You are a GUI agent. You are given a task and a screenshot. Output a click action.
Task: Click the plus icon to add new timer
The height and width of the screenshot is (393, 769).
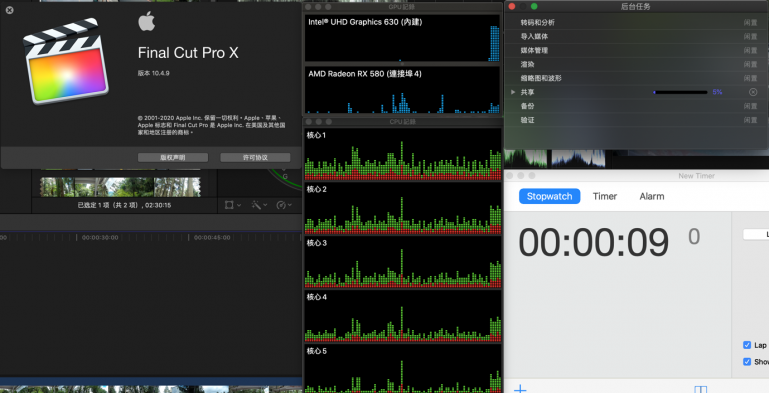pyautogui.click(x=520, y=389)
